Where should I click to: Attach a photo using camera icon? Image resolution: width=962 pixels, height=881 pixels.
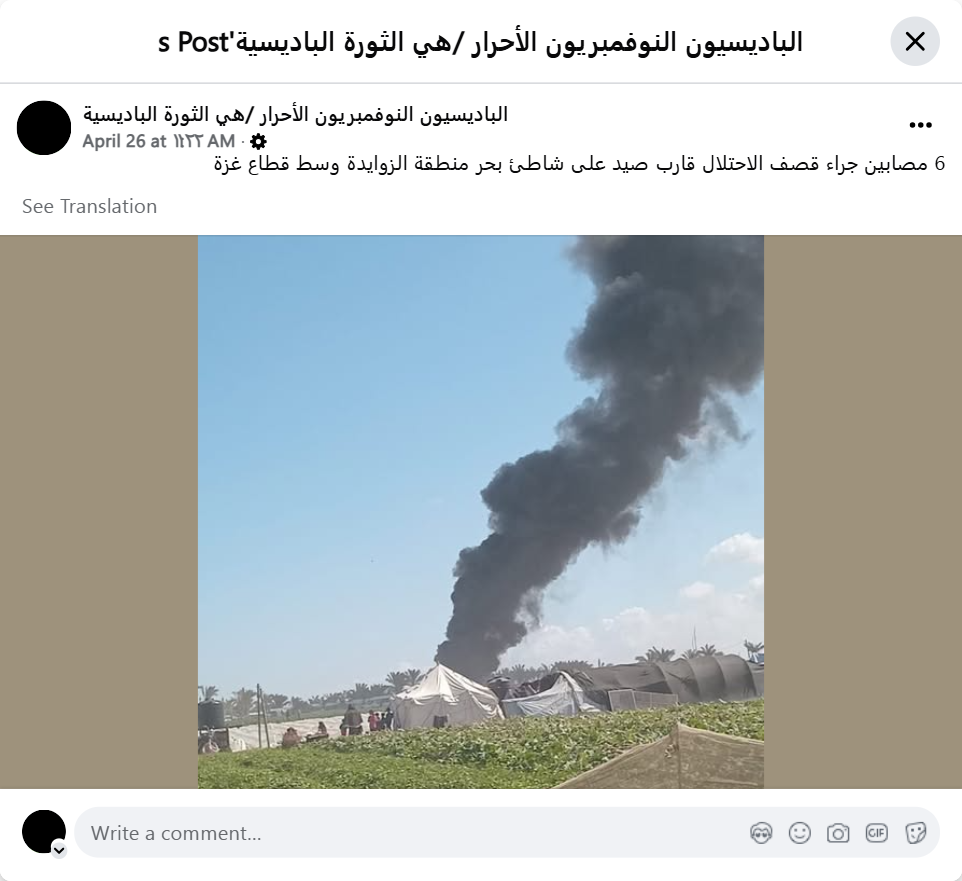pyautogui.click(x=838, y=833)
